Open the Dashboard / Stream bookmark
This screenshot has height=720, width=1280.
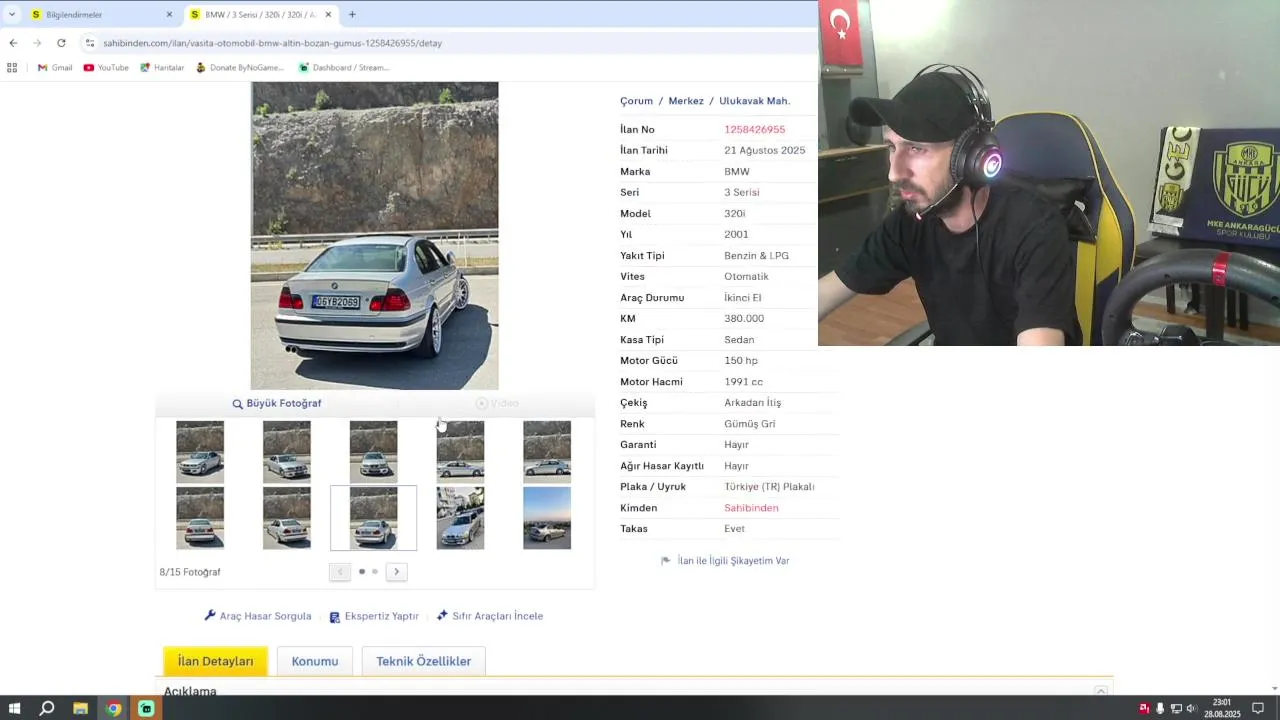click(x=344, y=68)
